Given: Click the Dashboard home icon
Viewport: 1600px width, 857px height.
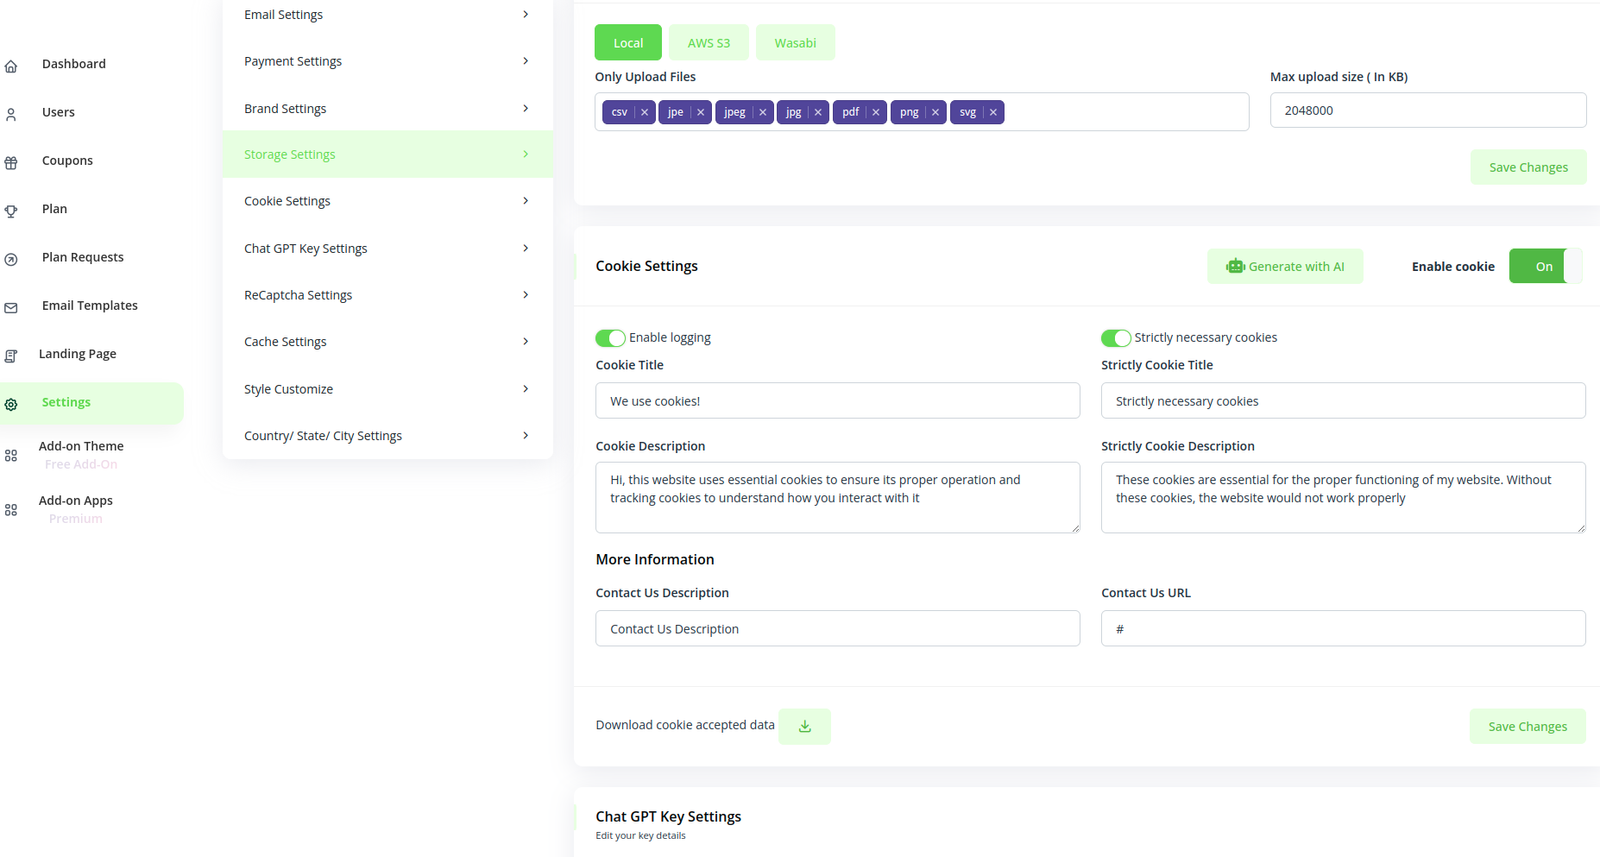Looking at the screenshot, I should click(x=11, y=66).
